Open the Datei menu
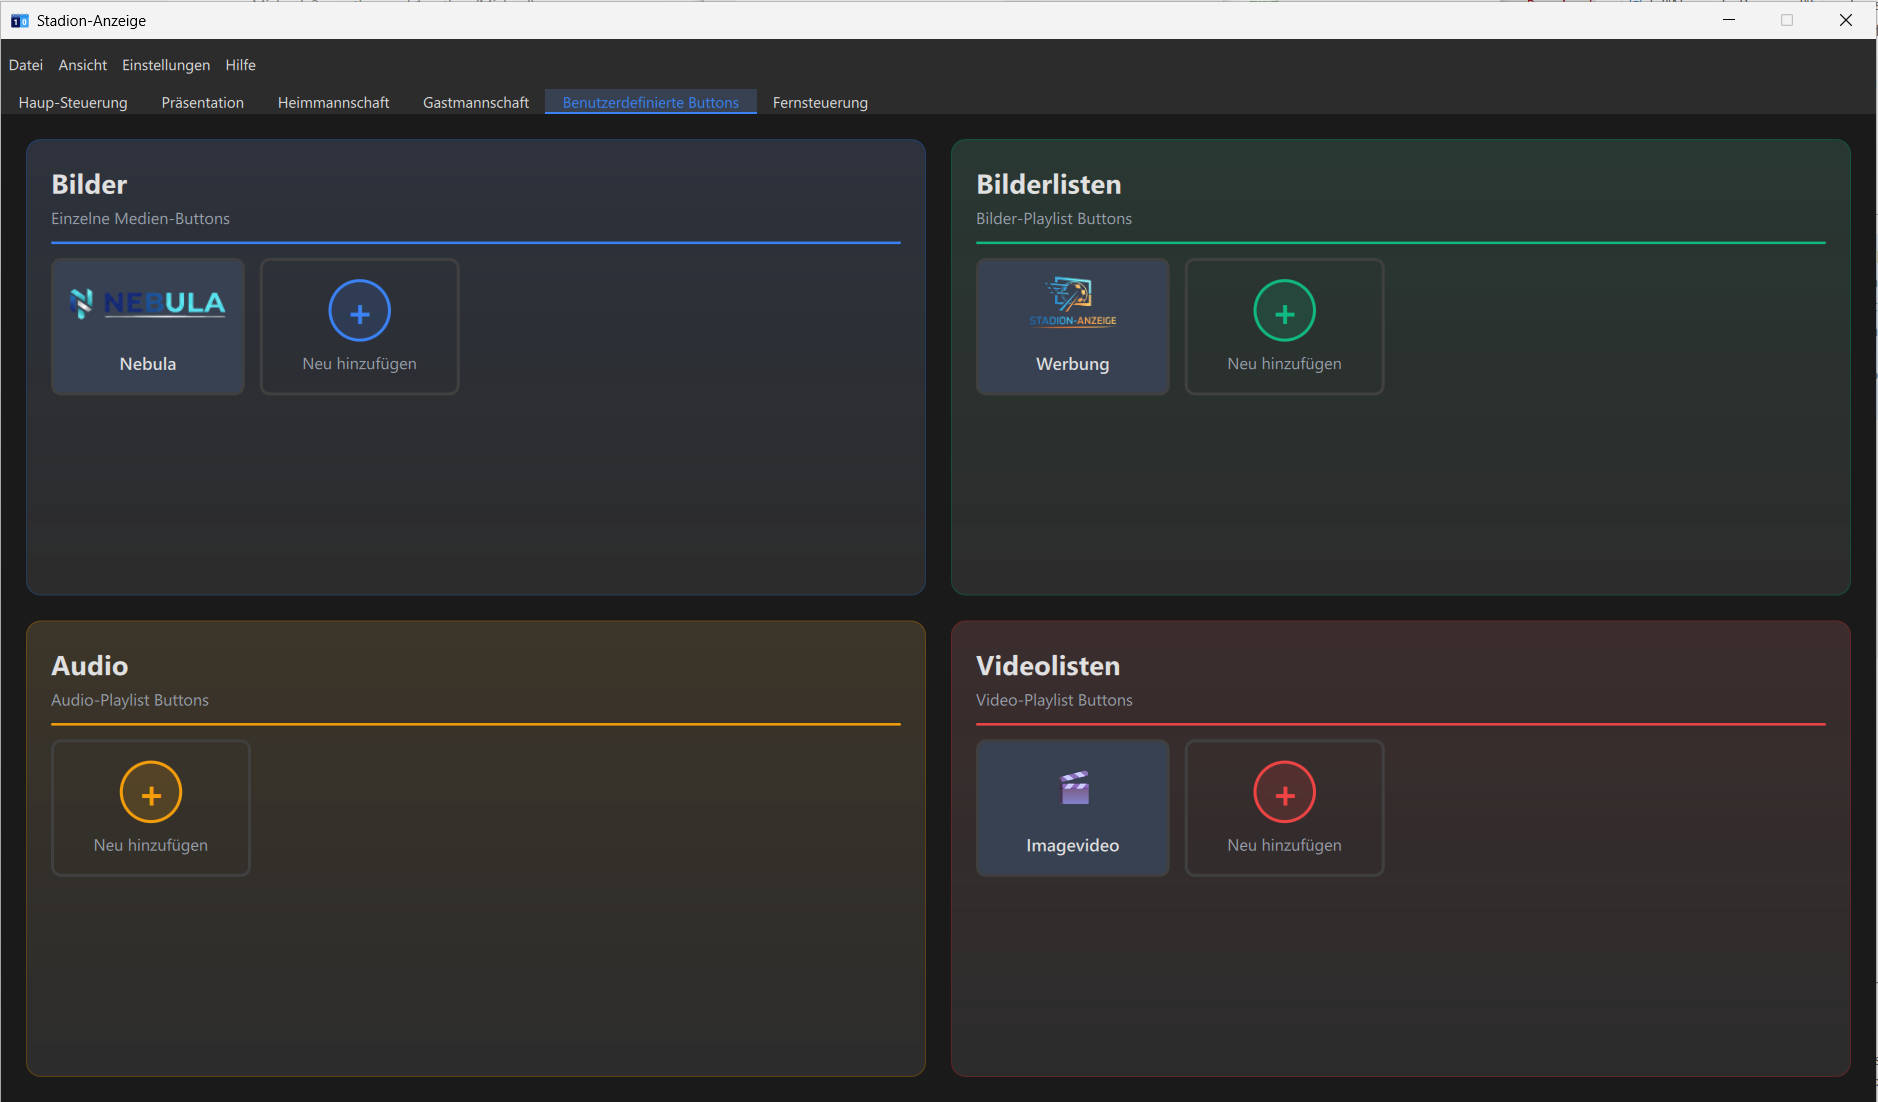 click(x=26, y=65)
